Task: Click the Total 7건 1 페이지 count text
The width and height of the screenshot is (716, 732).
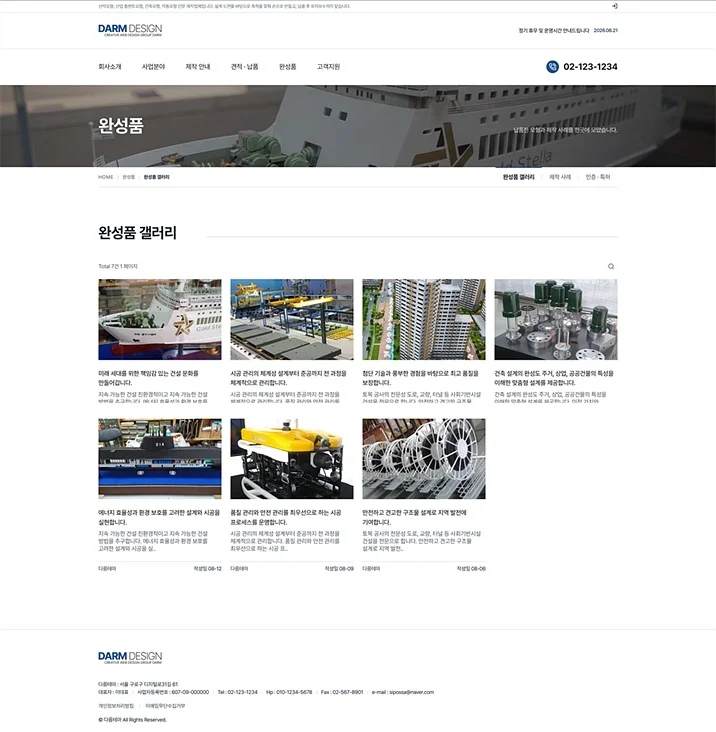Action: tap(118, 267)
